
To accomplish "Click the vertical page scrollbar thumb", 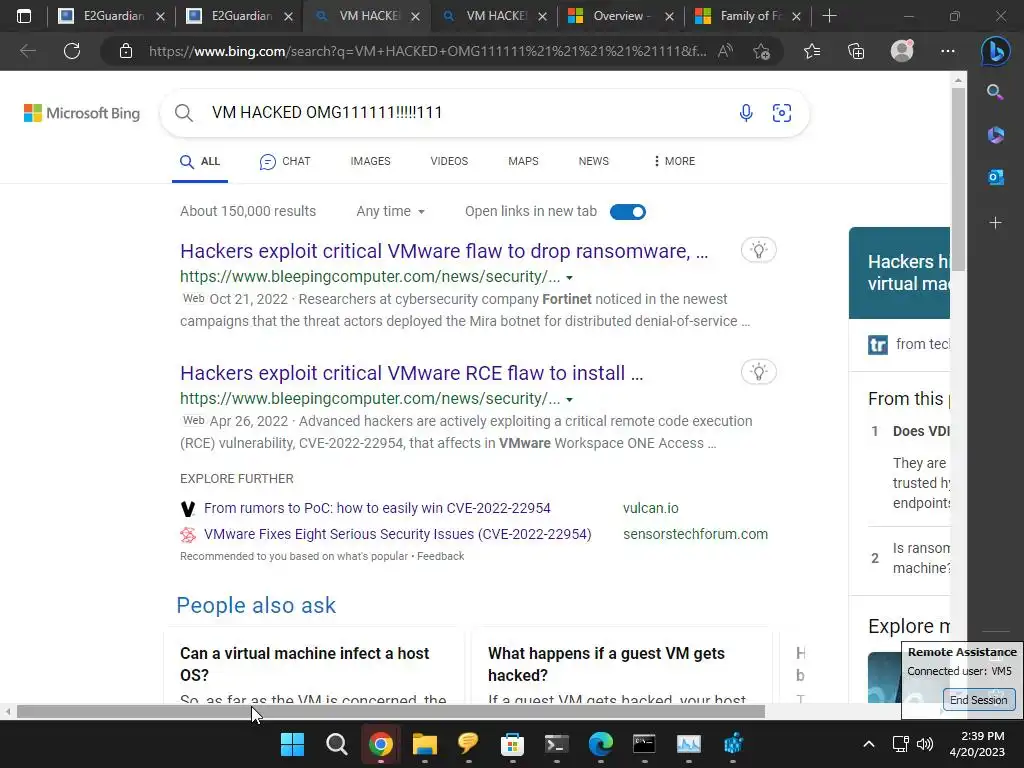I will tap(958, 180).
